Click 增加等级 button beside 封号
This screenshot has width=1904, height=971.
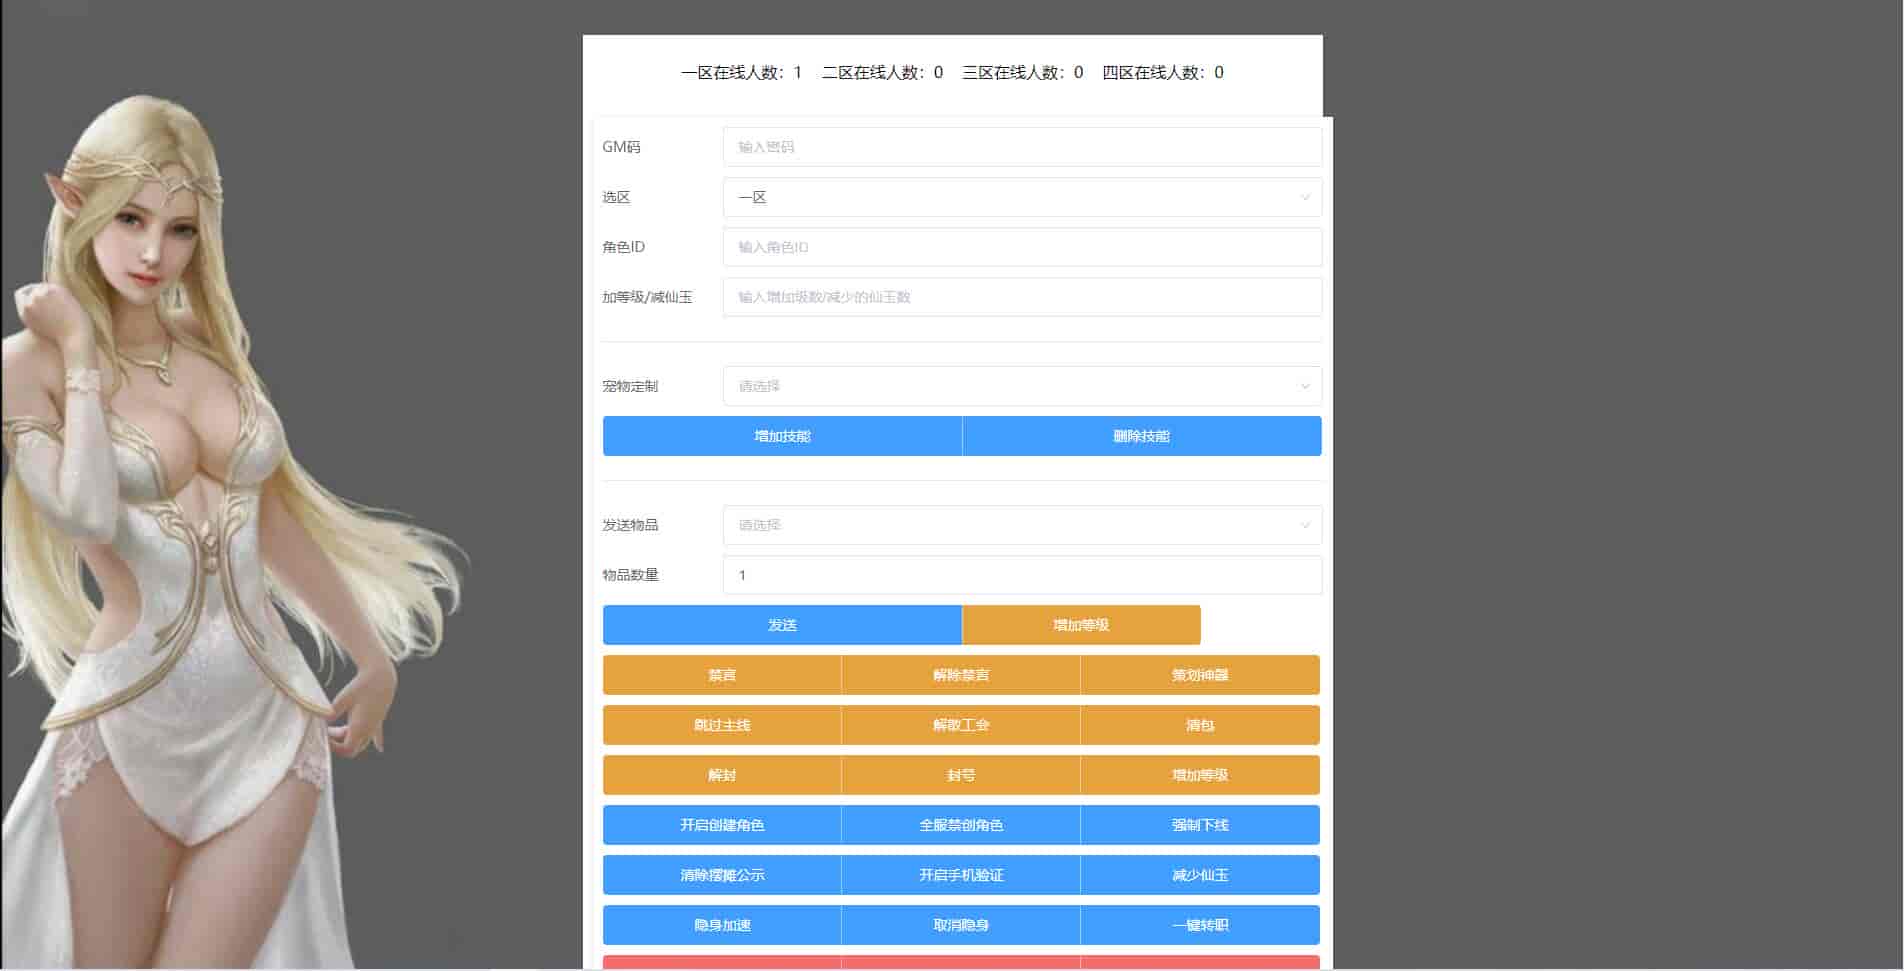1200,775
